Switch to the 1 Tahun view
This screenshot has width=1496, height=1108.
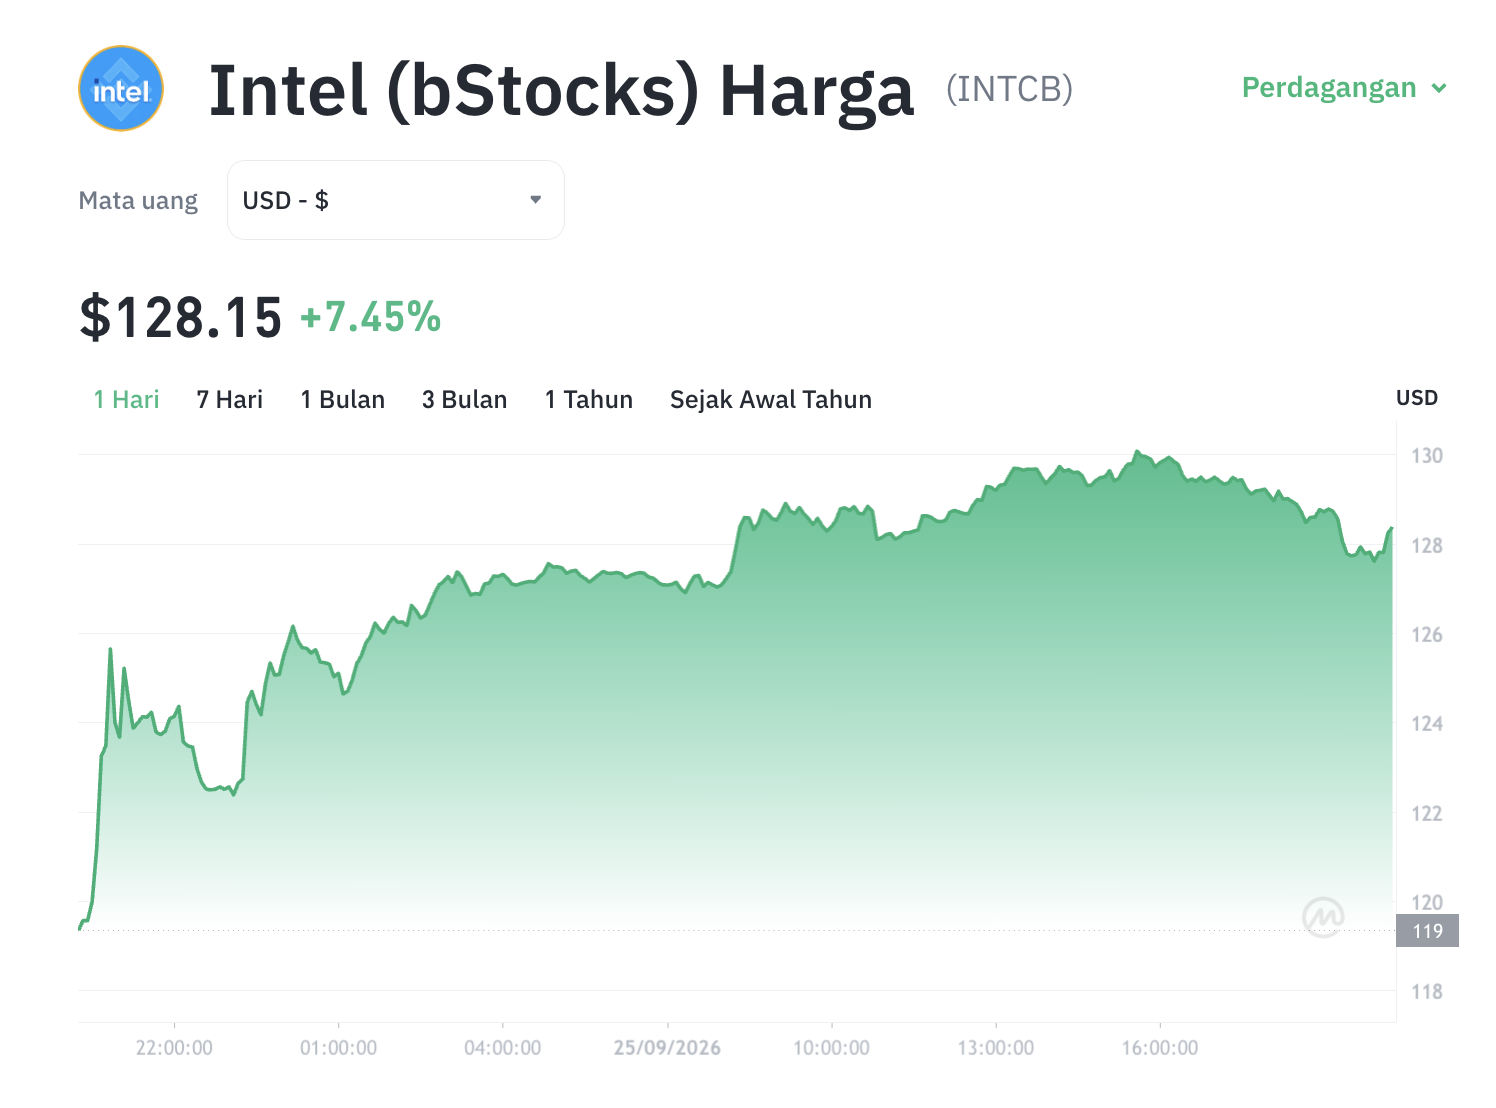point(589,400)
